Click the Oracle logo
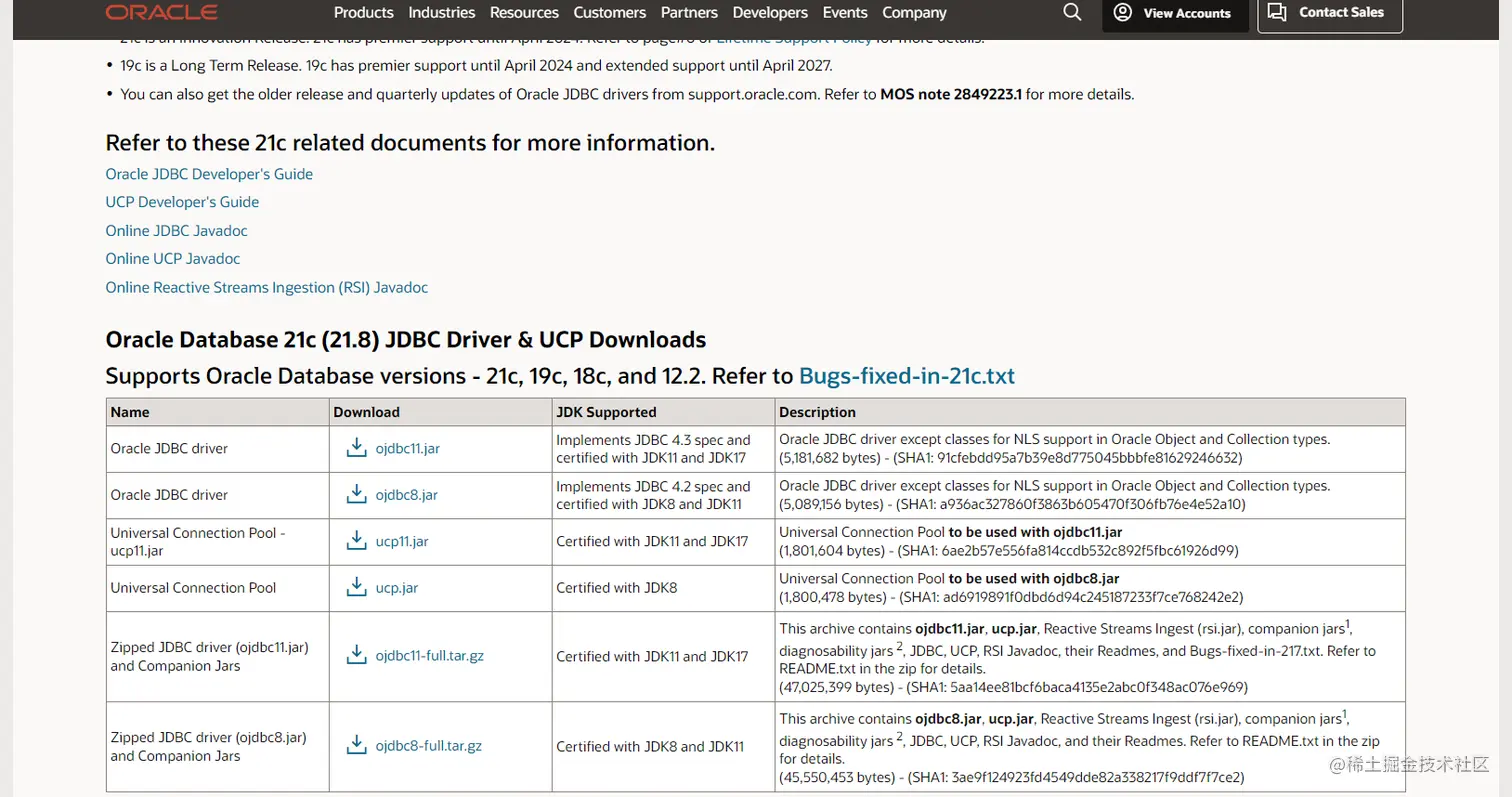Image resolution: width=1512 pixels, height=797 pixels. [x=162, y=12]
